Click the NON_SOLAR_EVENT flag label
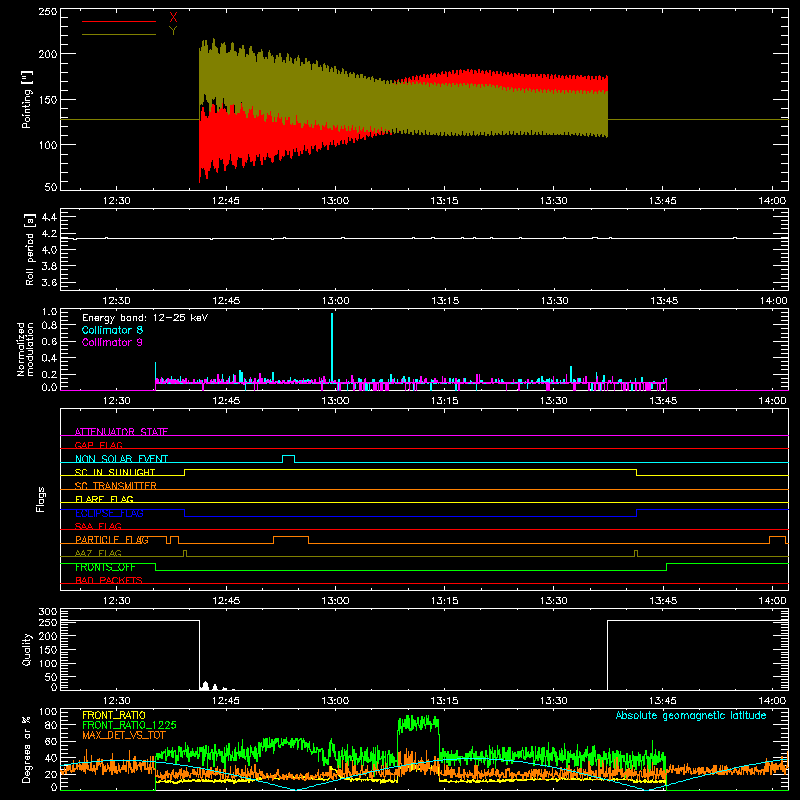This screenshot has height=800, width=800. [x=121, y=459]
